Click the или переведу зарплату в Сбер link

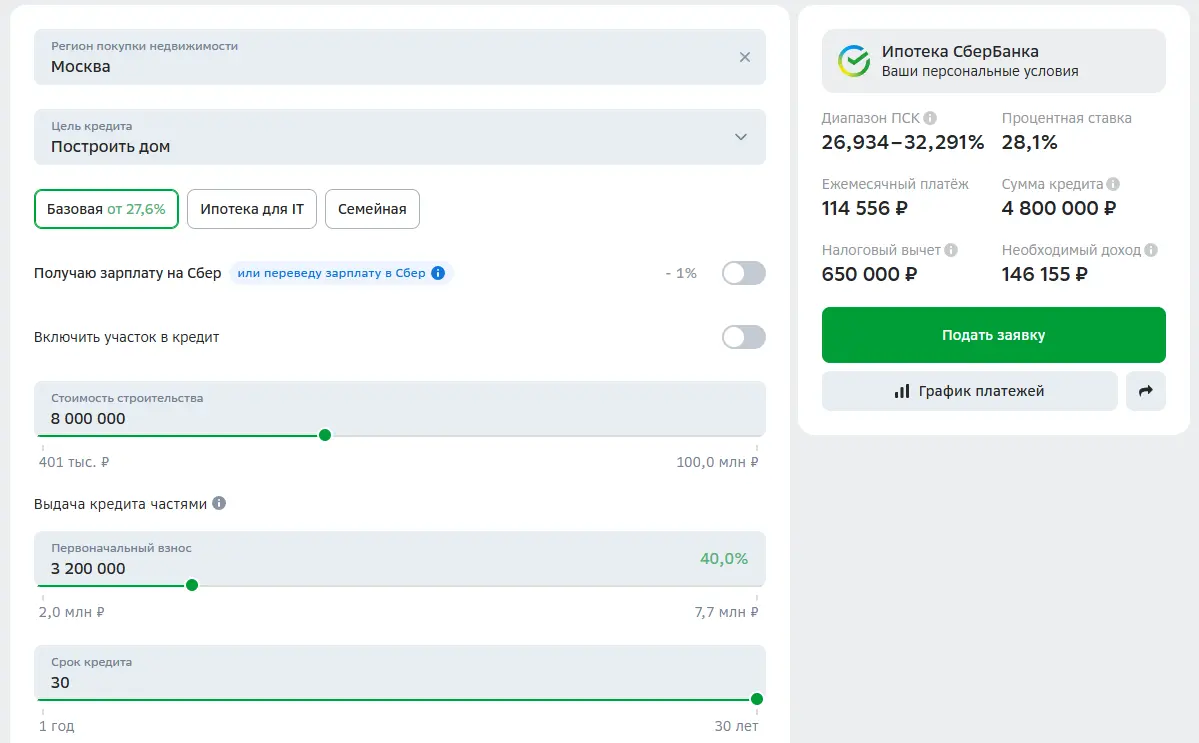coord(331,273)
